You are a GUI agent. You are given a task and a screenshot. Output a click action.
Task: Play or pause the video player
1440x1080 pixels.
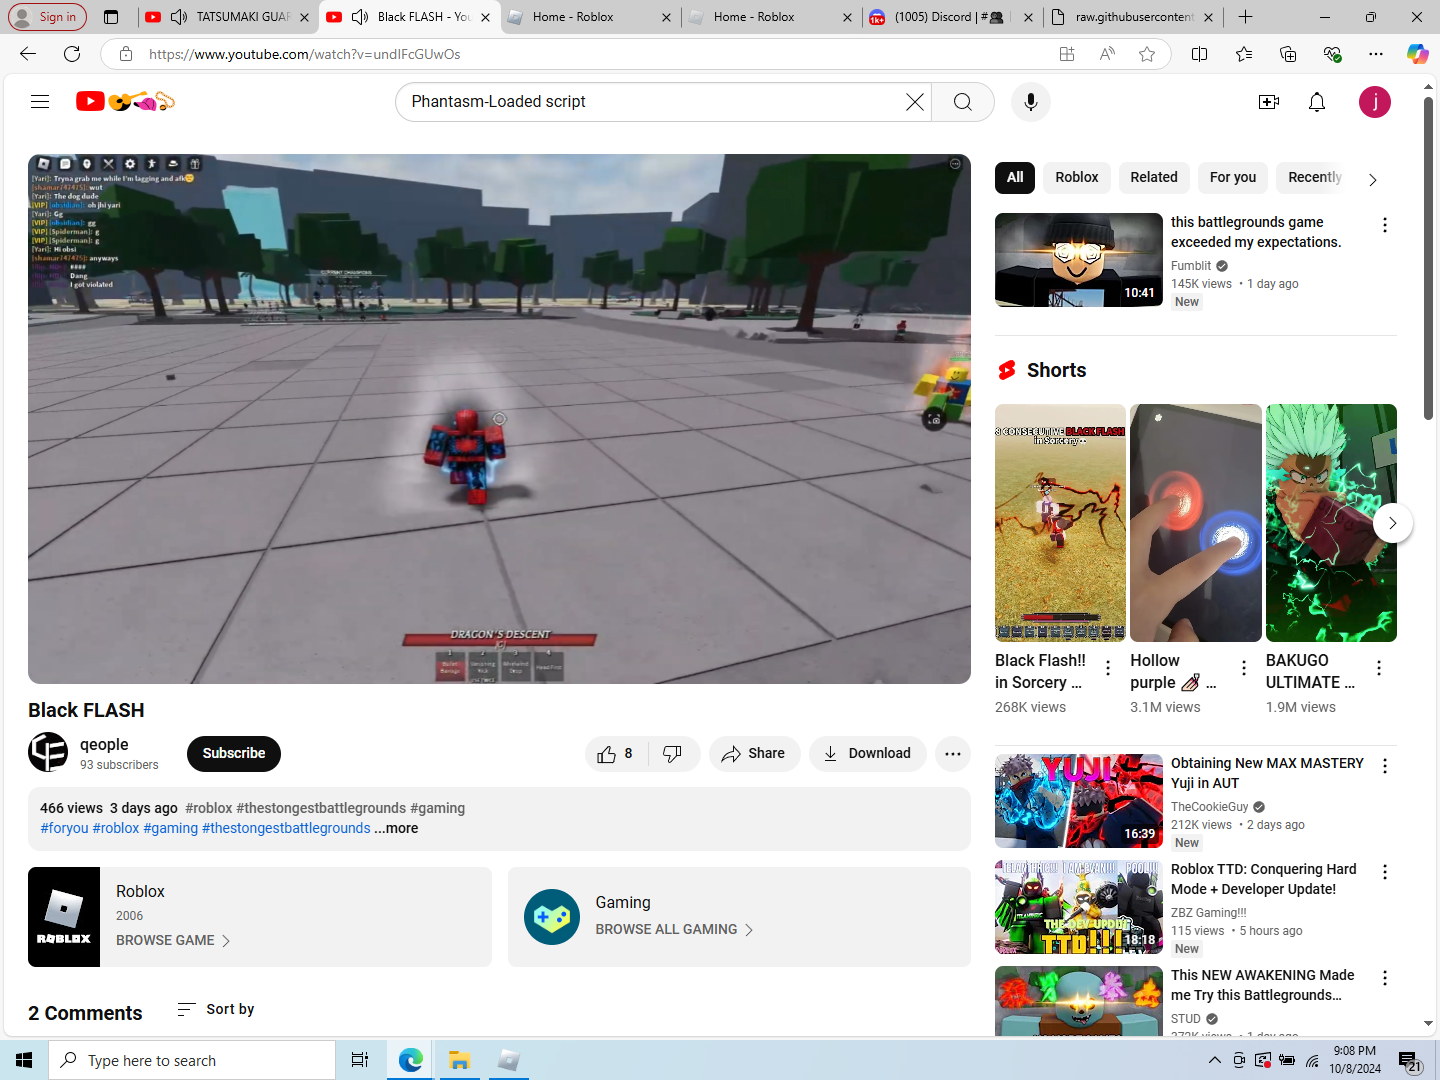click(499, 419)
